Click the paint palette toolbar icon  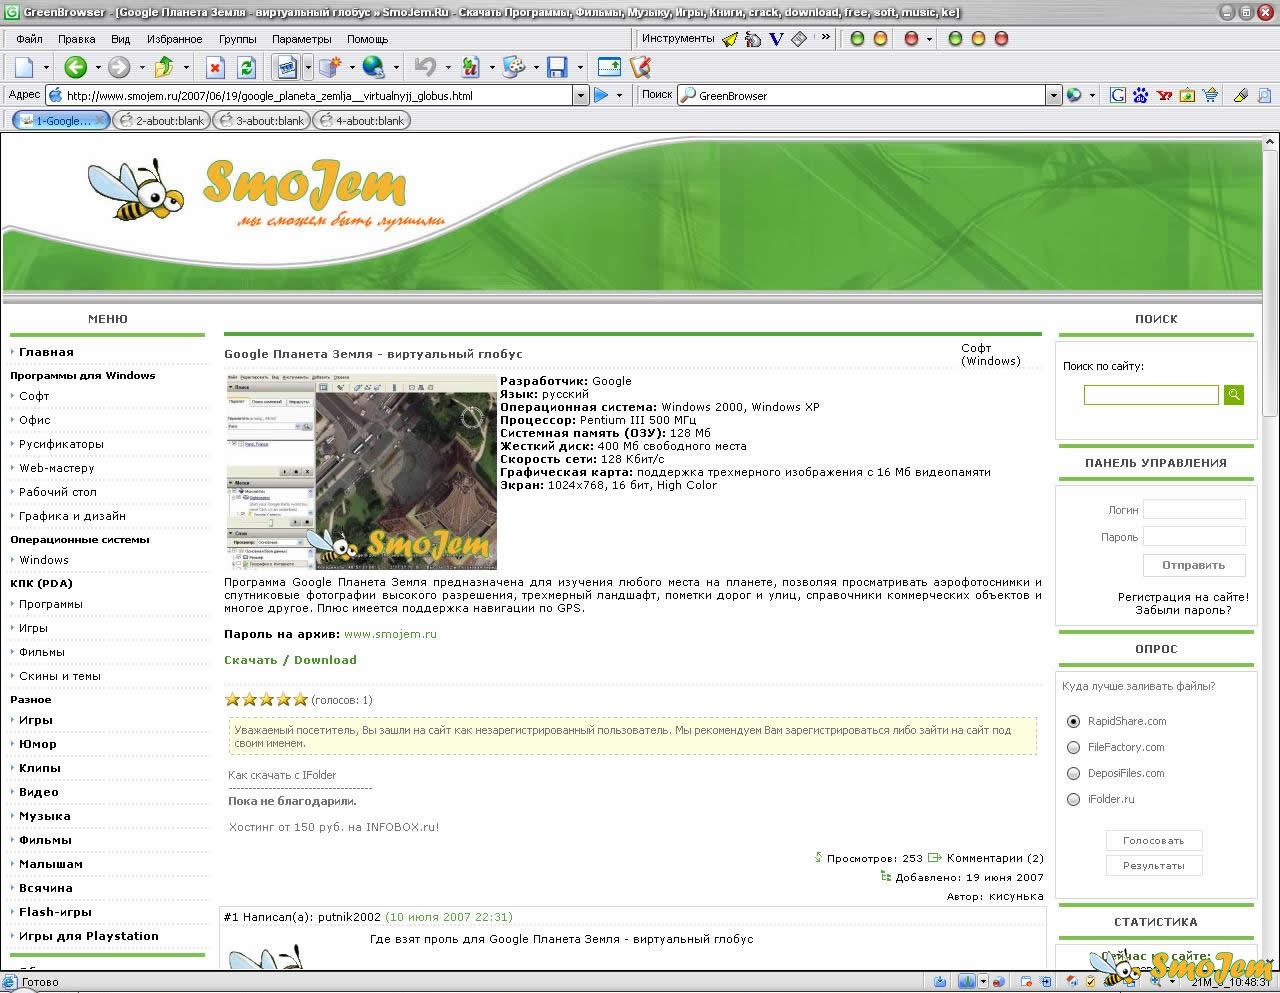point(514,67)
